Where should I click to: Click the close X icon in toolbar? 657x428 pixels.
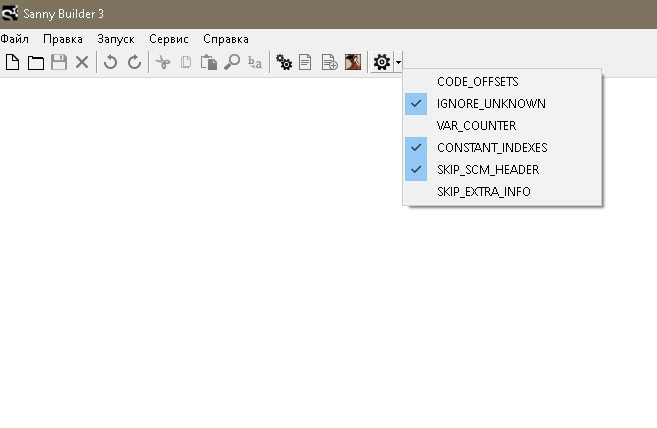82,63
